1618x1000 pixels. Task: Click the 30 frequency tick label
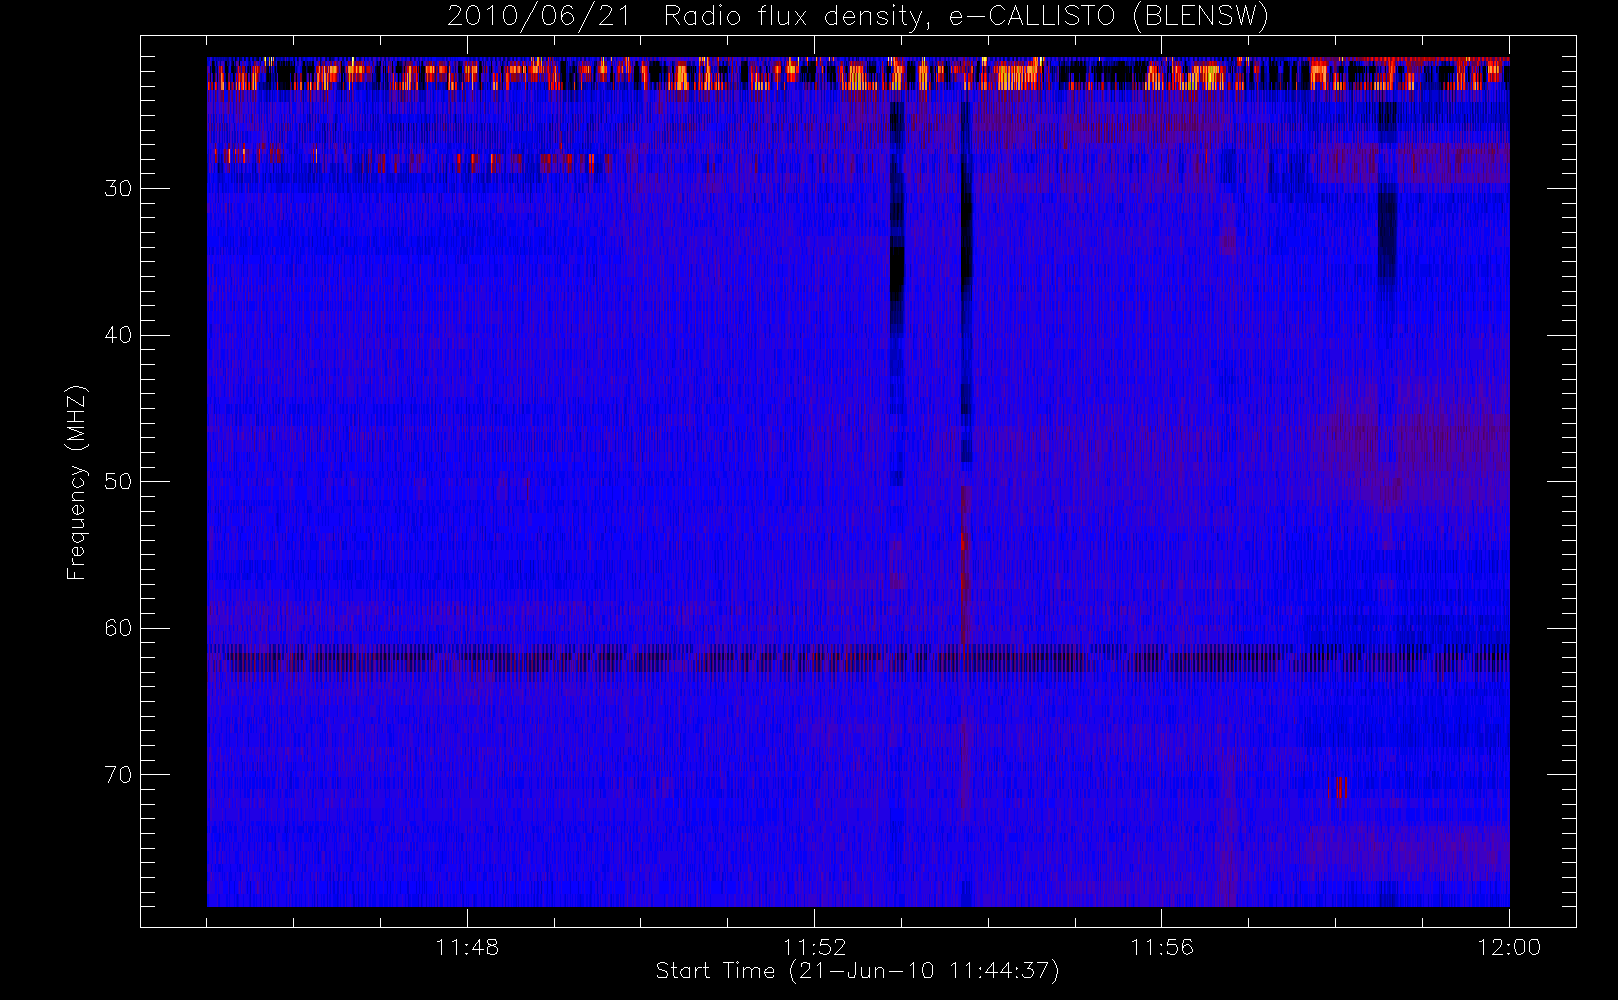coord(118,189)
